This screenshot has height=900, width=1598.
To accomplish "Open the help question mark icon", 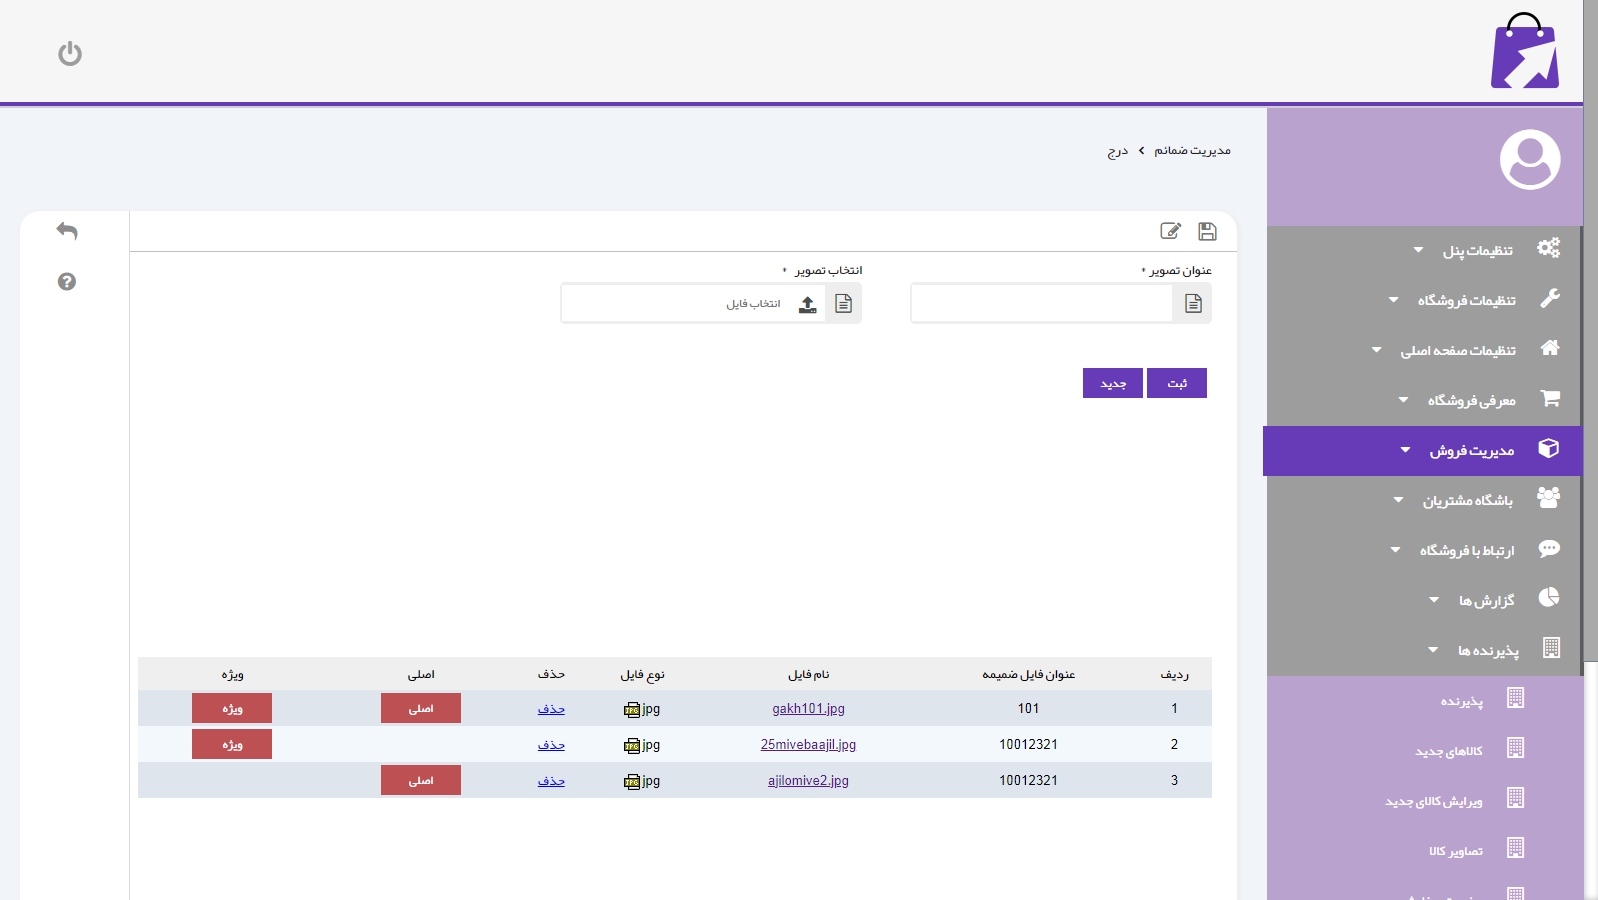I will tap(67, 282).
